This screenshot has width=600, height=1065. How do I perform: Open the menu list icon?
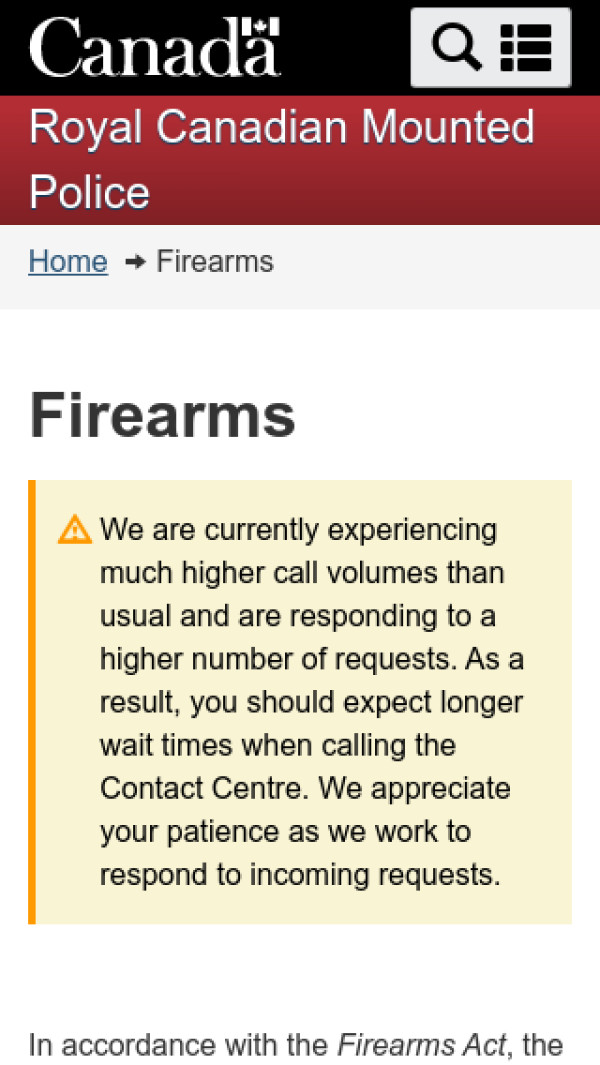526,48
